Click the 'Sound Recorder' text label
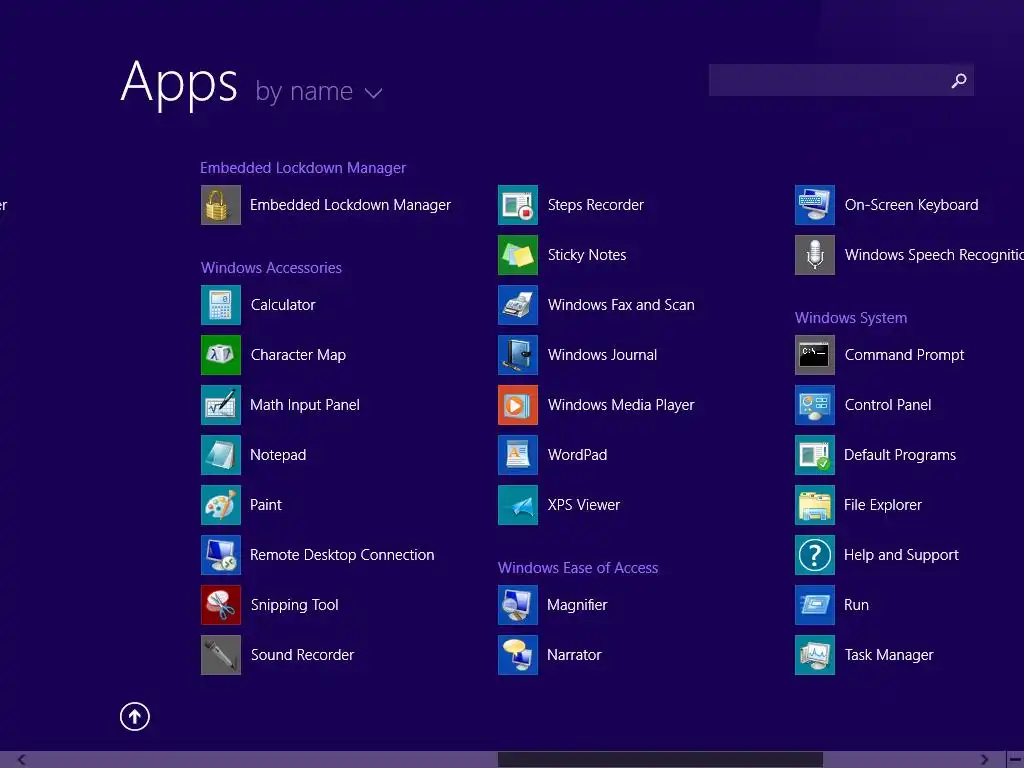 (302, 655)
